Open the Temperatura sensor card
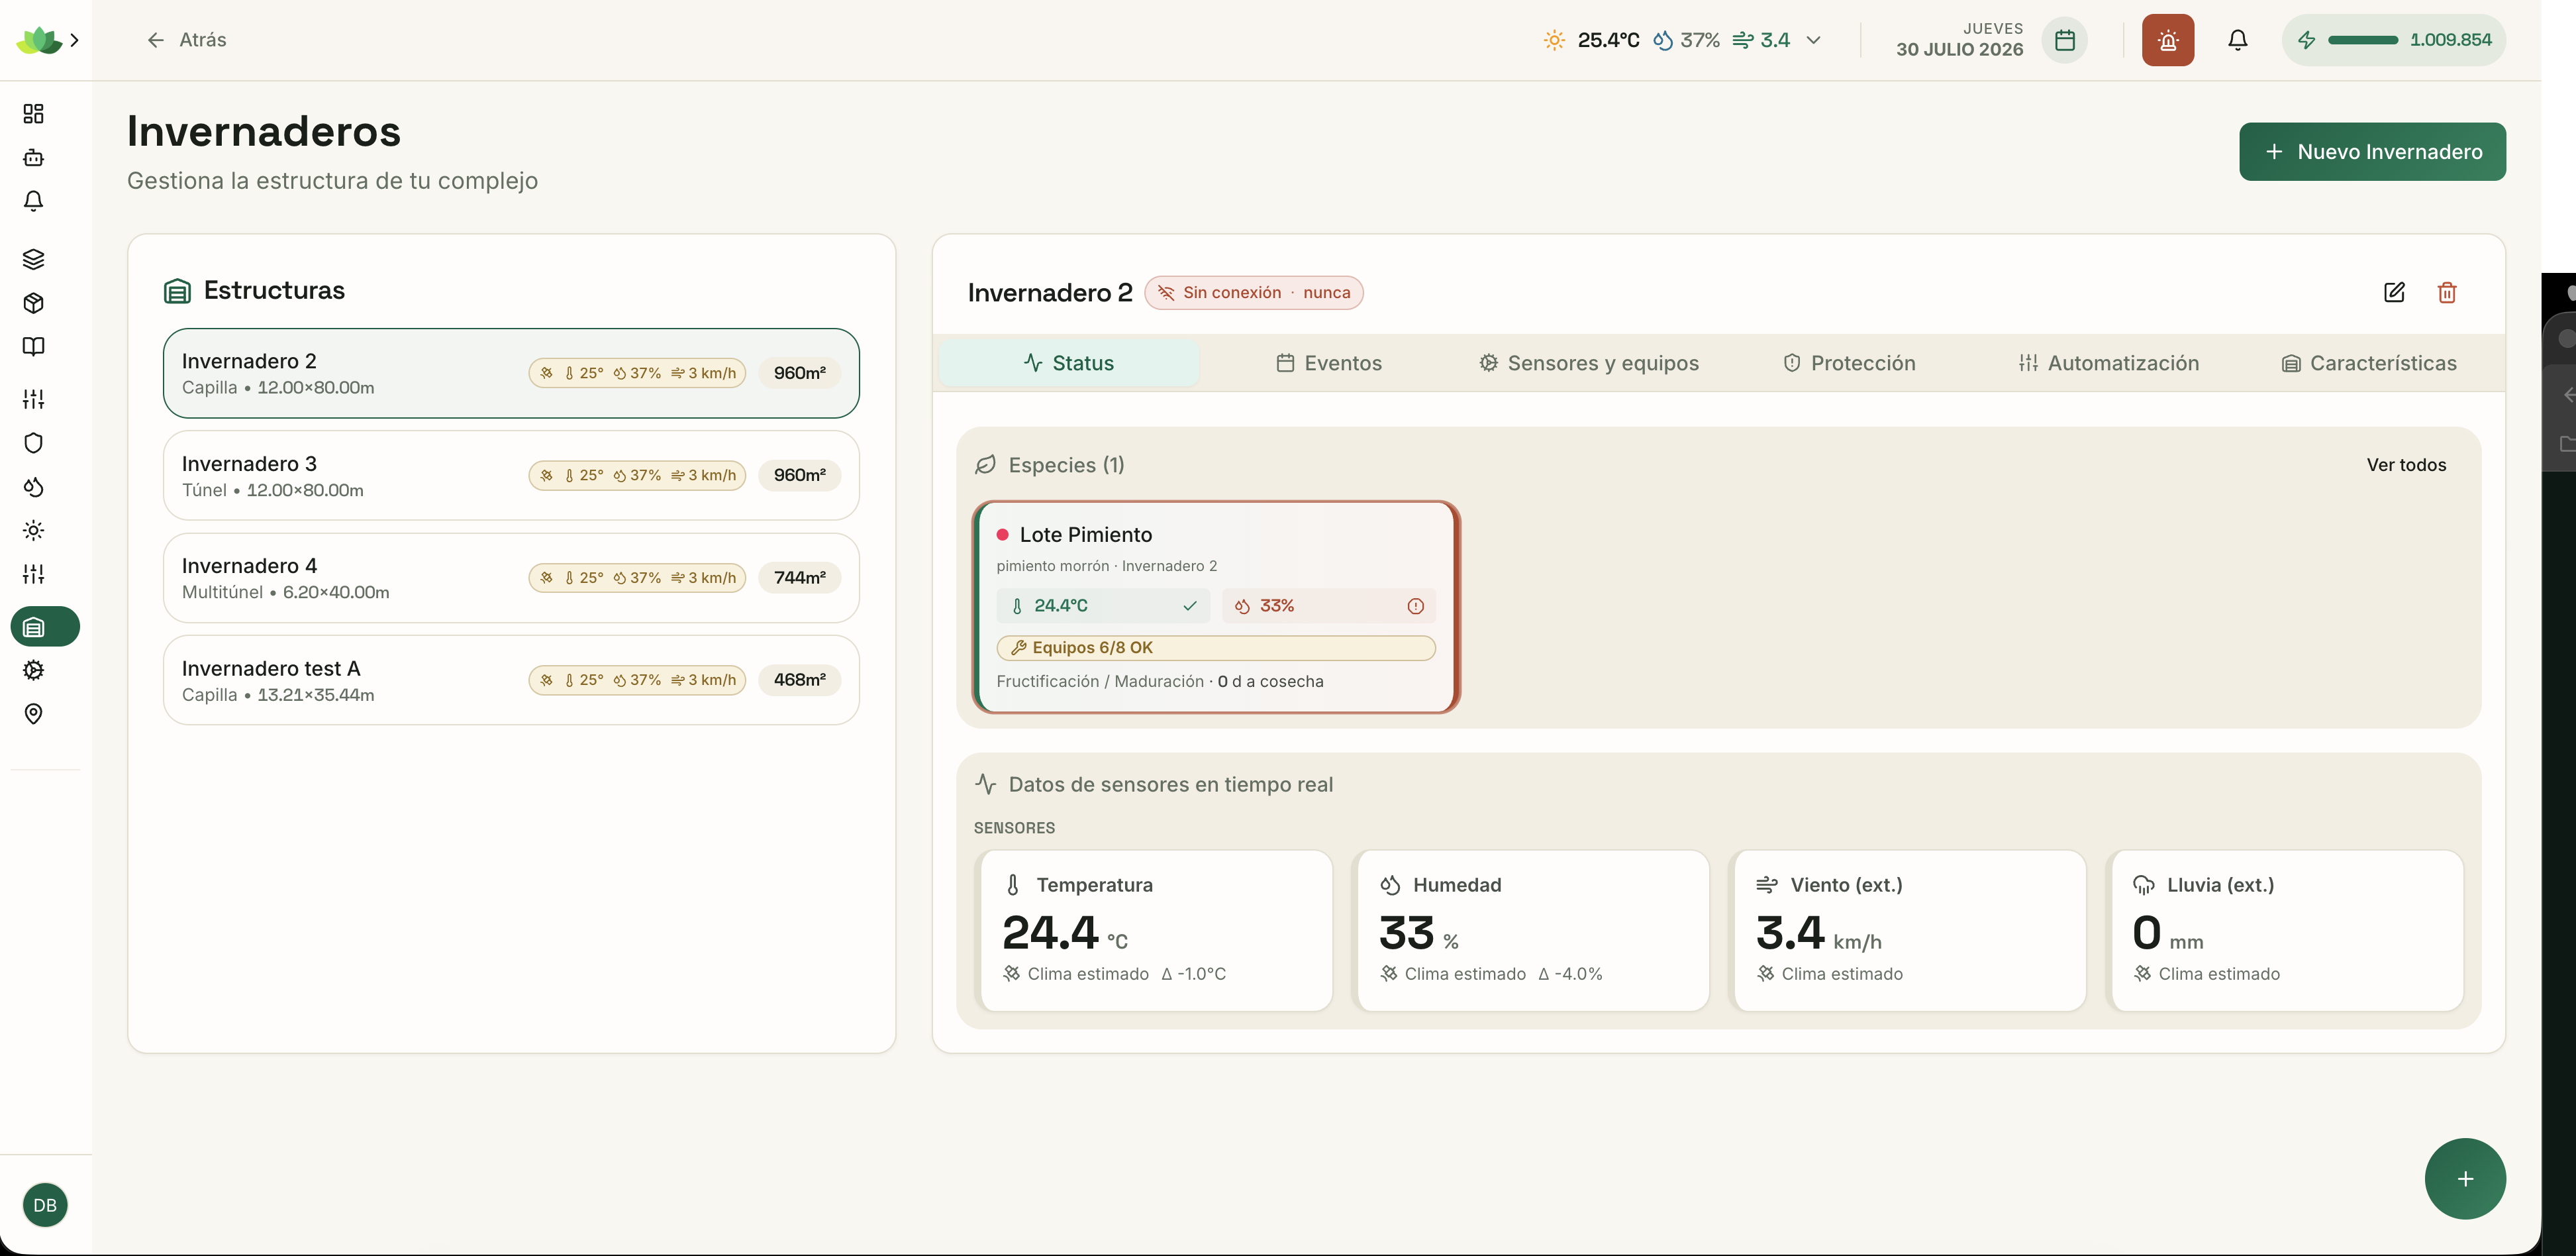This screenshot has width=2576, height=1256. (x=1154, y=930)
